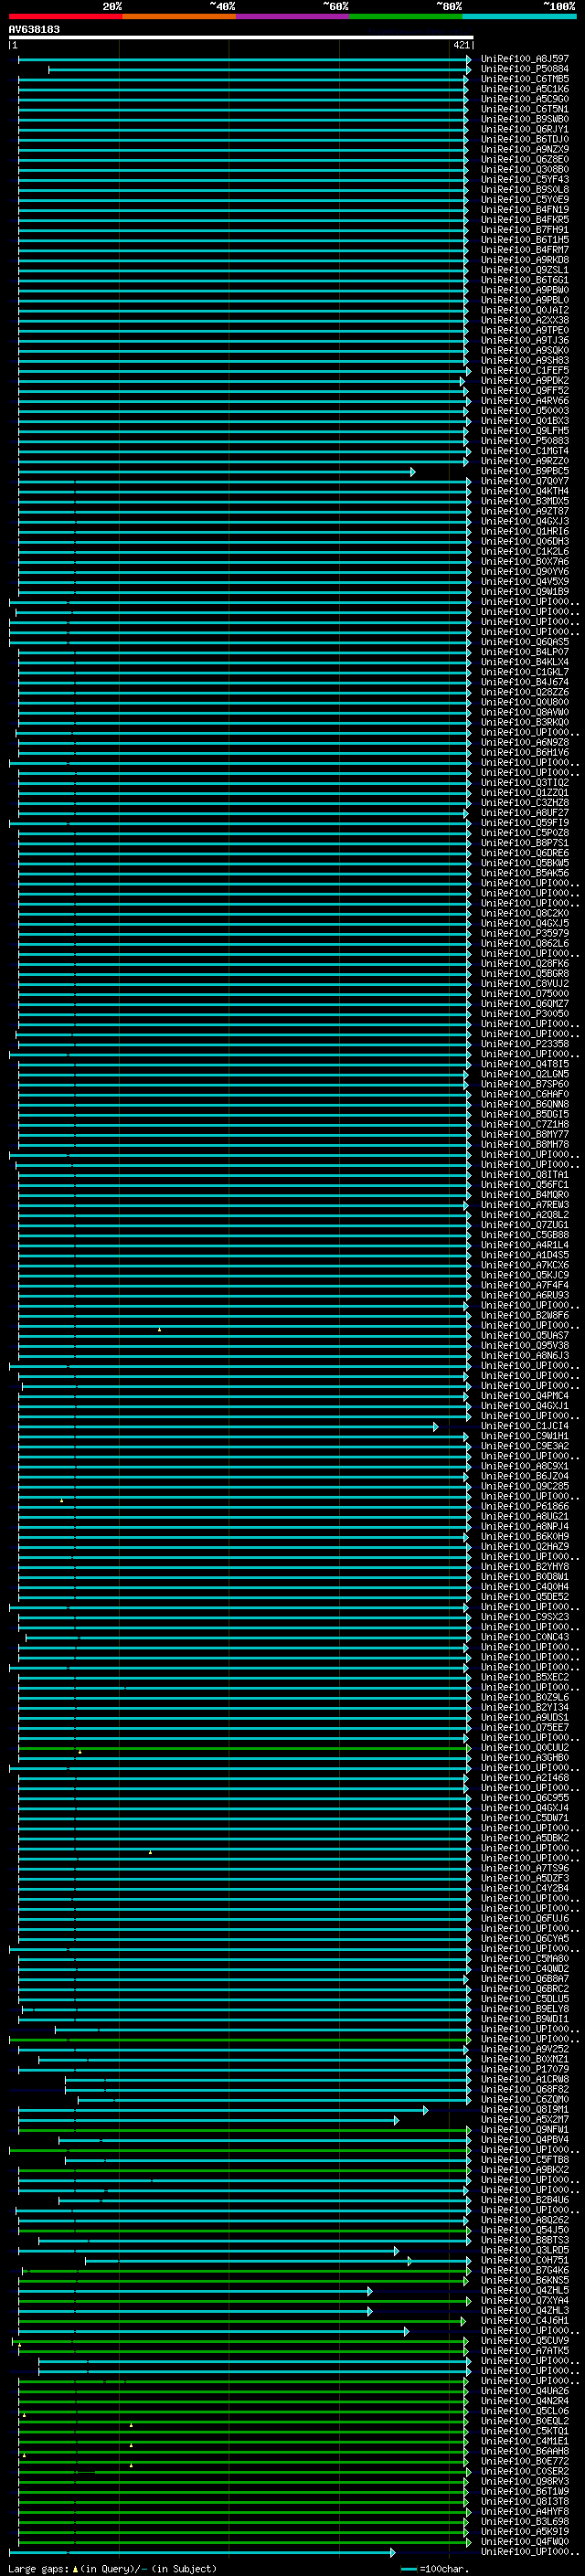The image size is (585, 2576).
Task: Select the UniRef100_C7Z1H8 label
Action: coord(524,1124)
